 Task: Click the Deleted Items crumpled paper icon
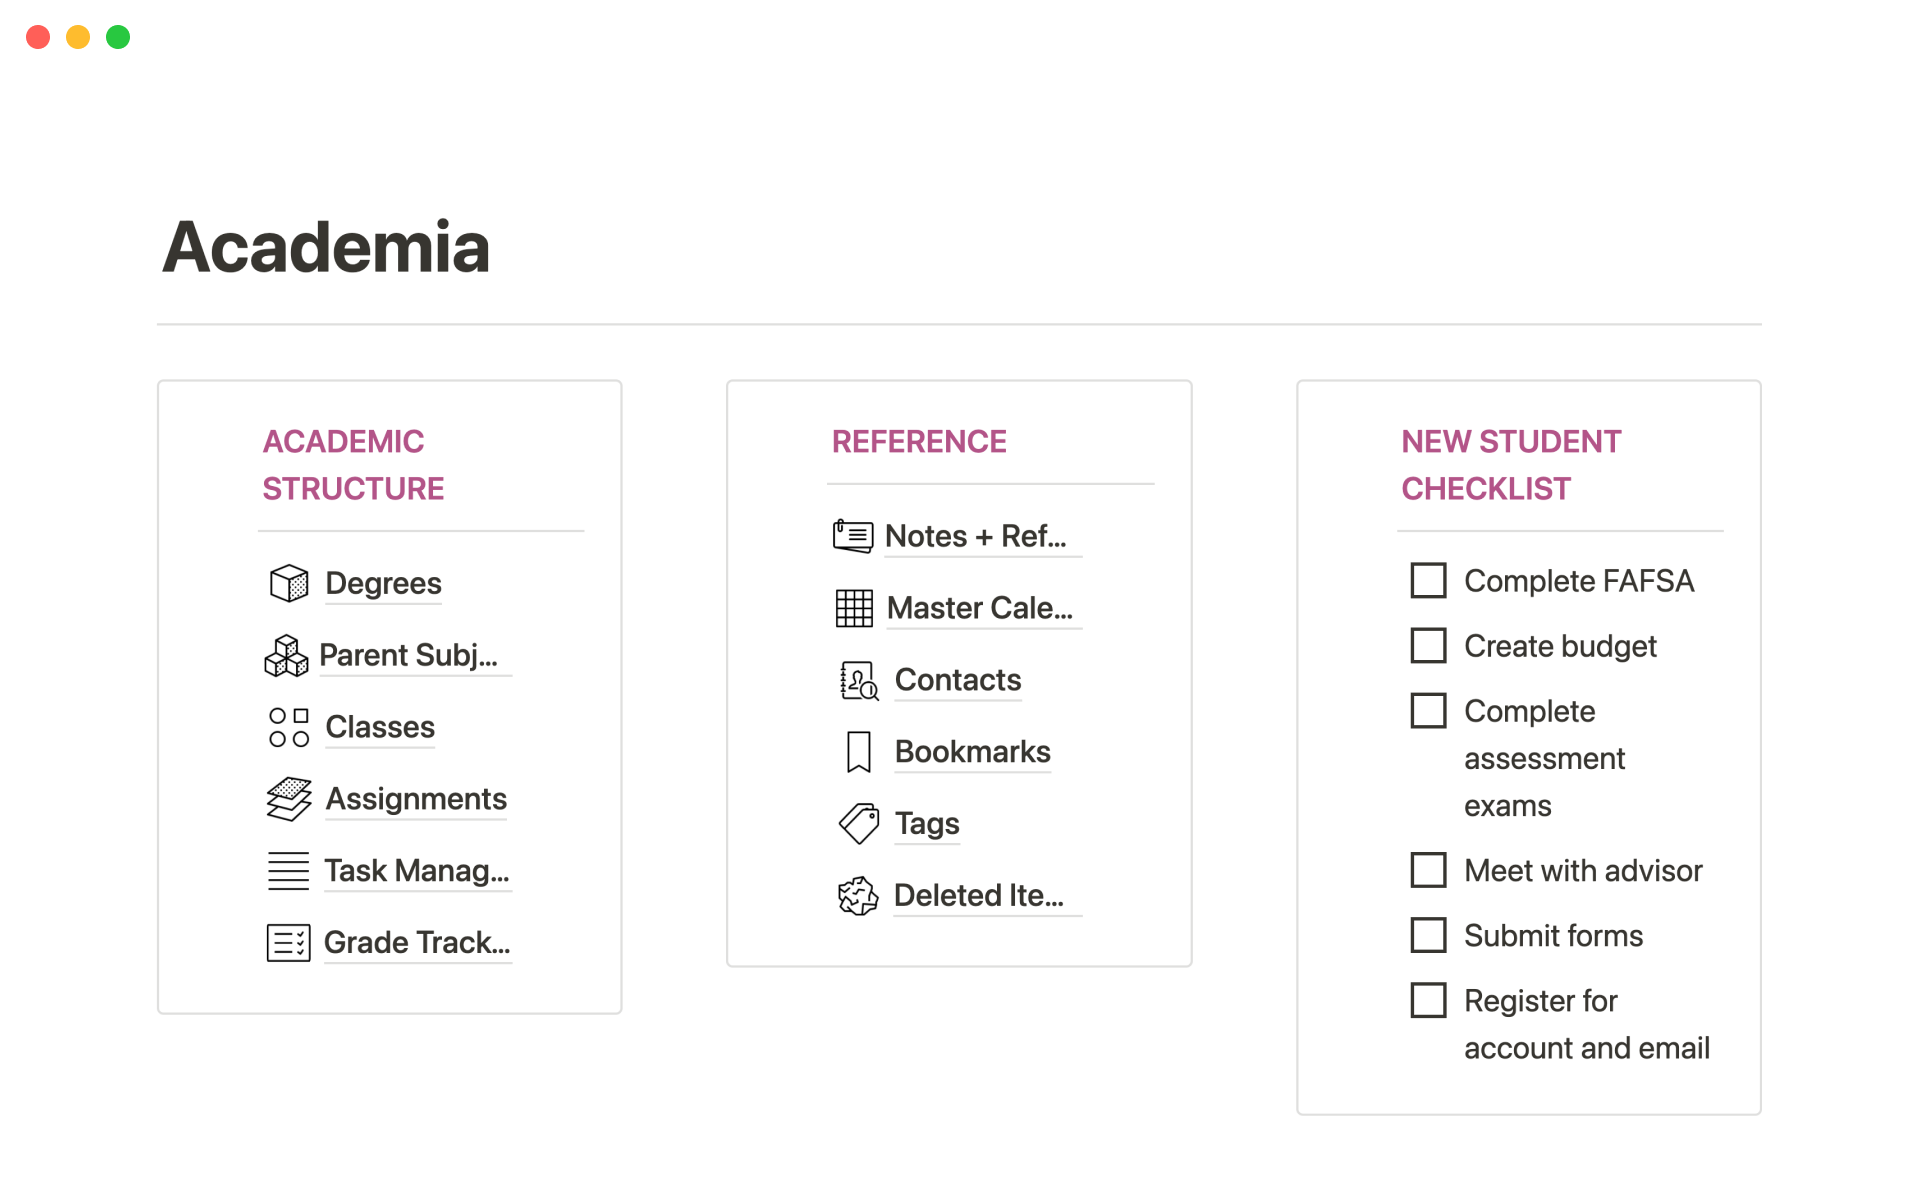(x=858, y=896)
